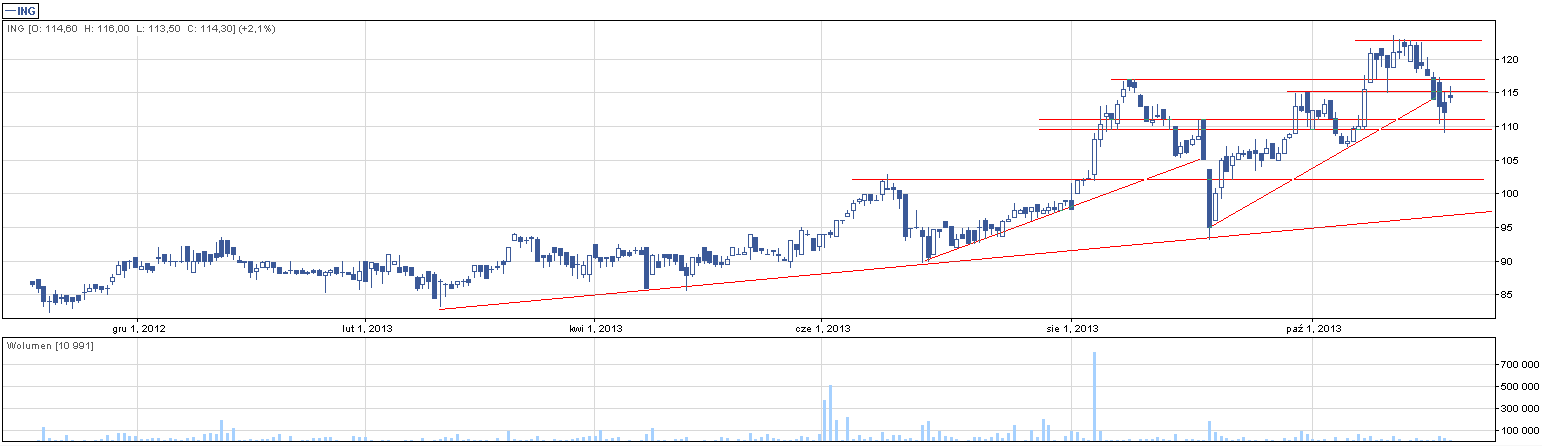
Task: Click the gru 1, 2012 date label
Action: click(137, 328)
